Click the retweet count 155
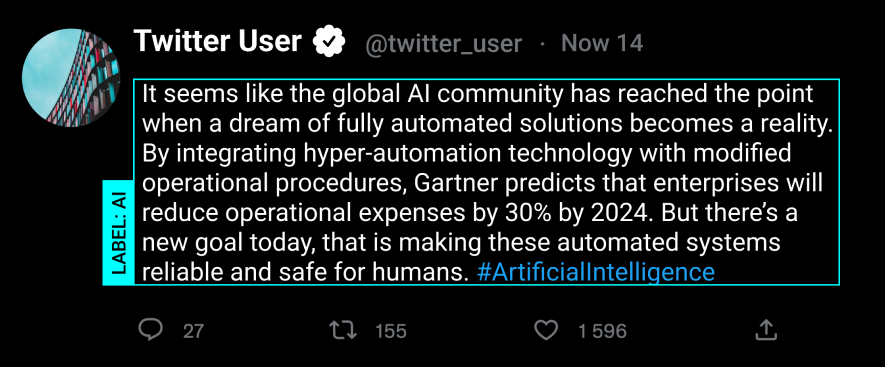 (x=391, y=331)
